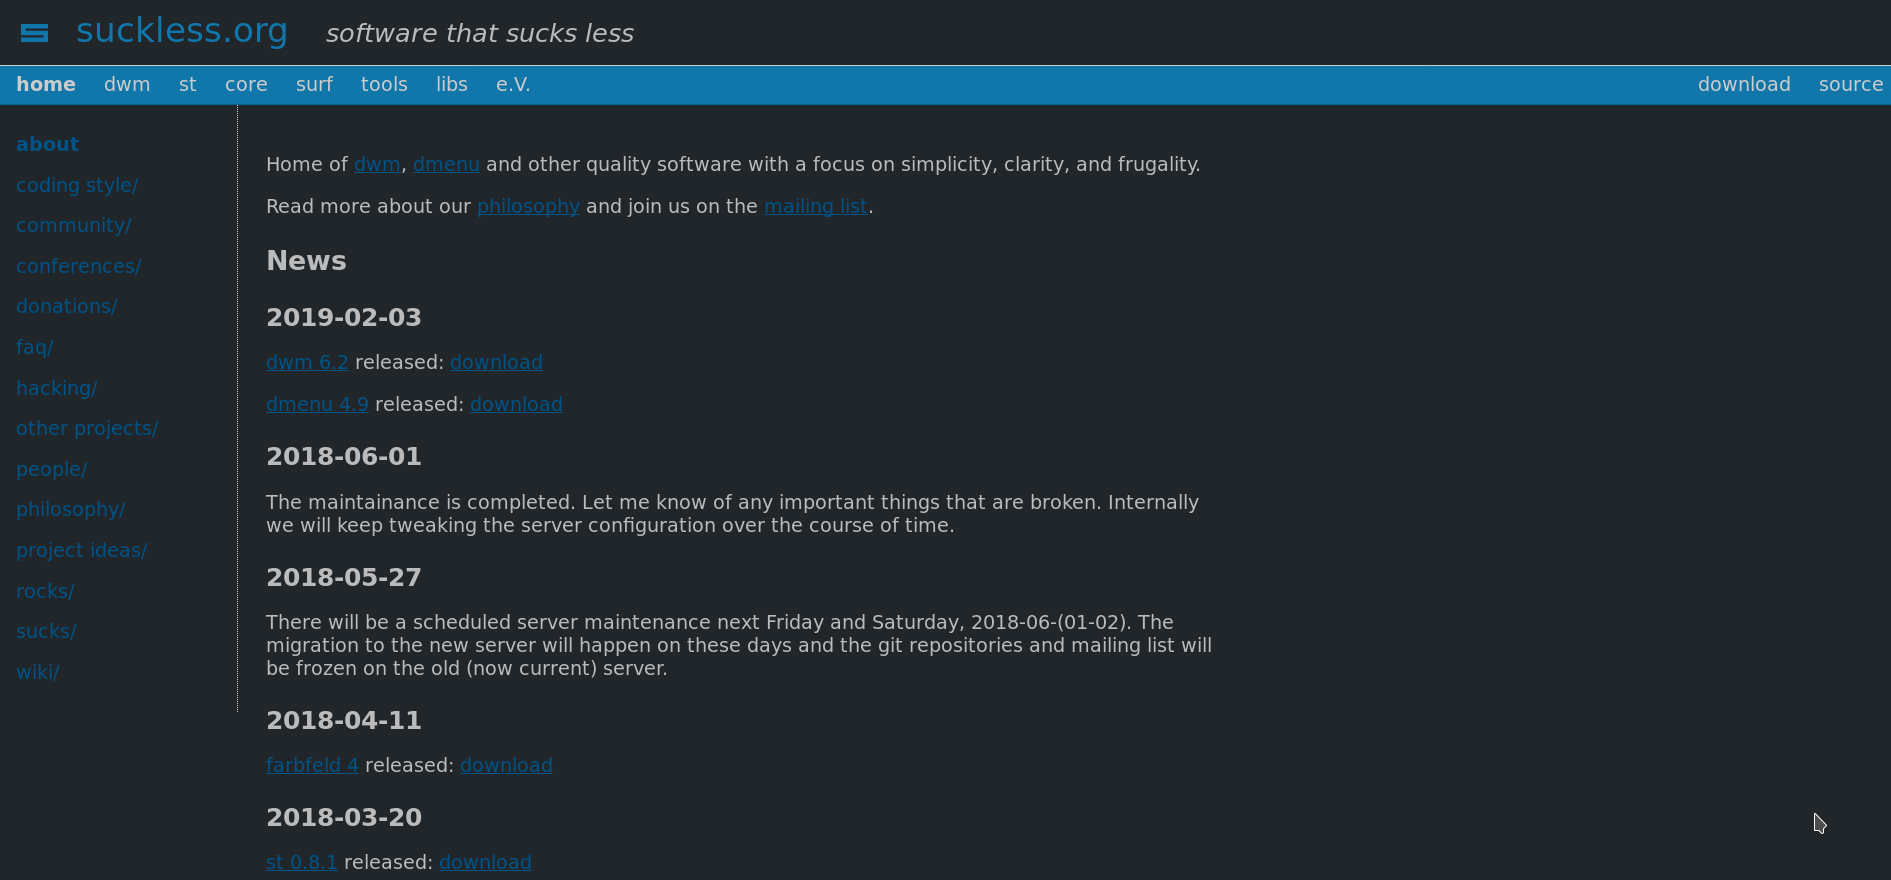Open the farbfeld 4 release link
The width and height of the screenshot is (1891, 880).
tap(312, 765)
